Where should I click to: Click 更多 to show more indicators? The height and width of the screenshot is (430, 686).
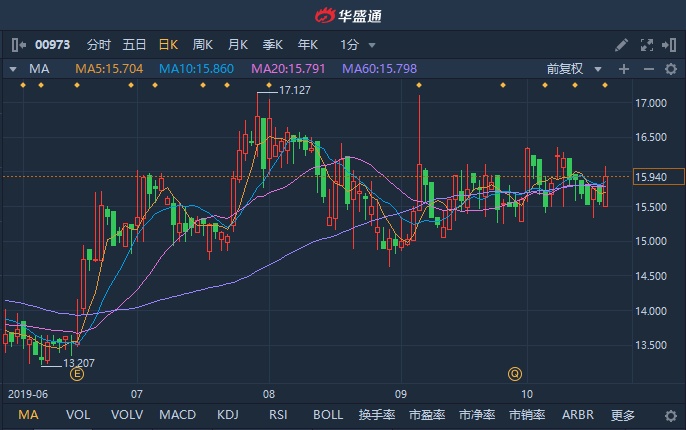point(623,415)
